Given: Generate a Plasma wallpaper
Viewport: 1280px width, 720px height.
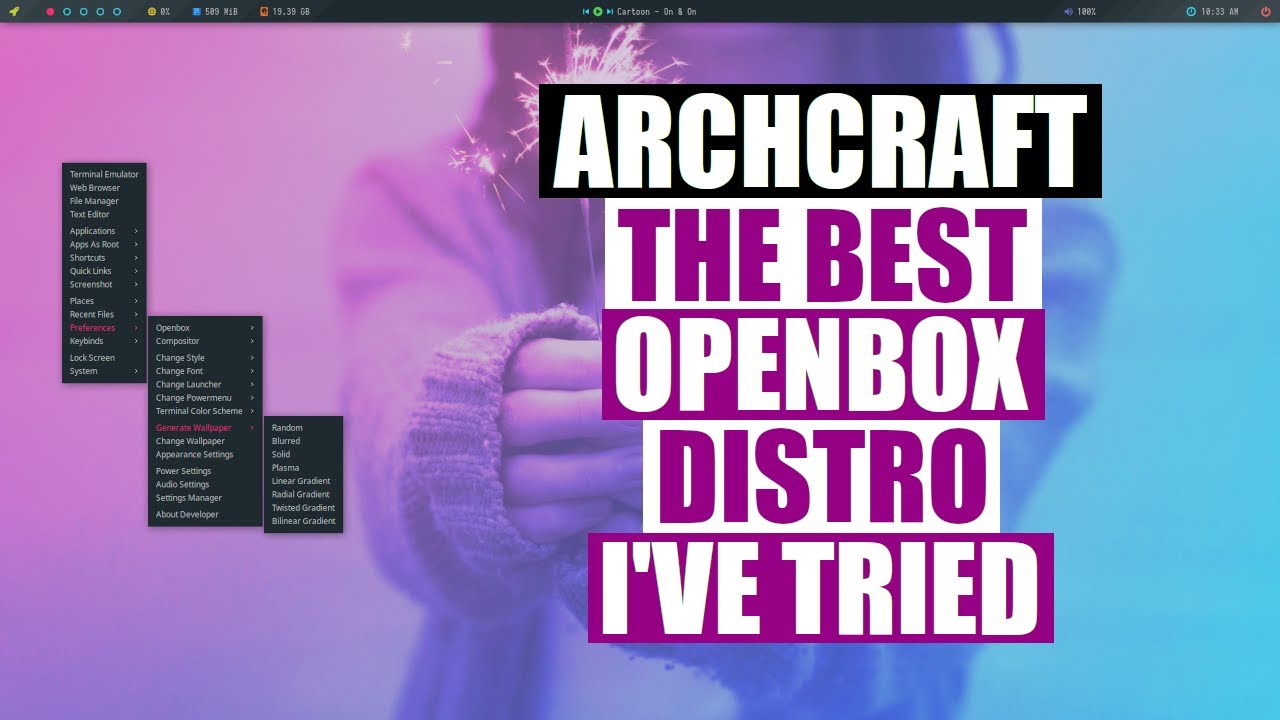Looking at the screenshot, I should [x=303, y=468].
